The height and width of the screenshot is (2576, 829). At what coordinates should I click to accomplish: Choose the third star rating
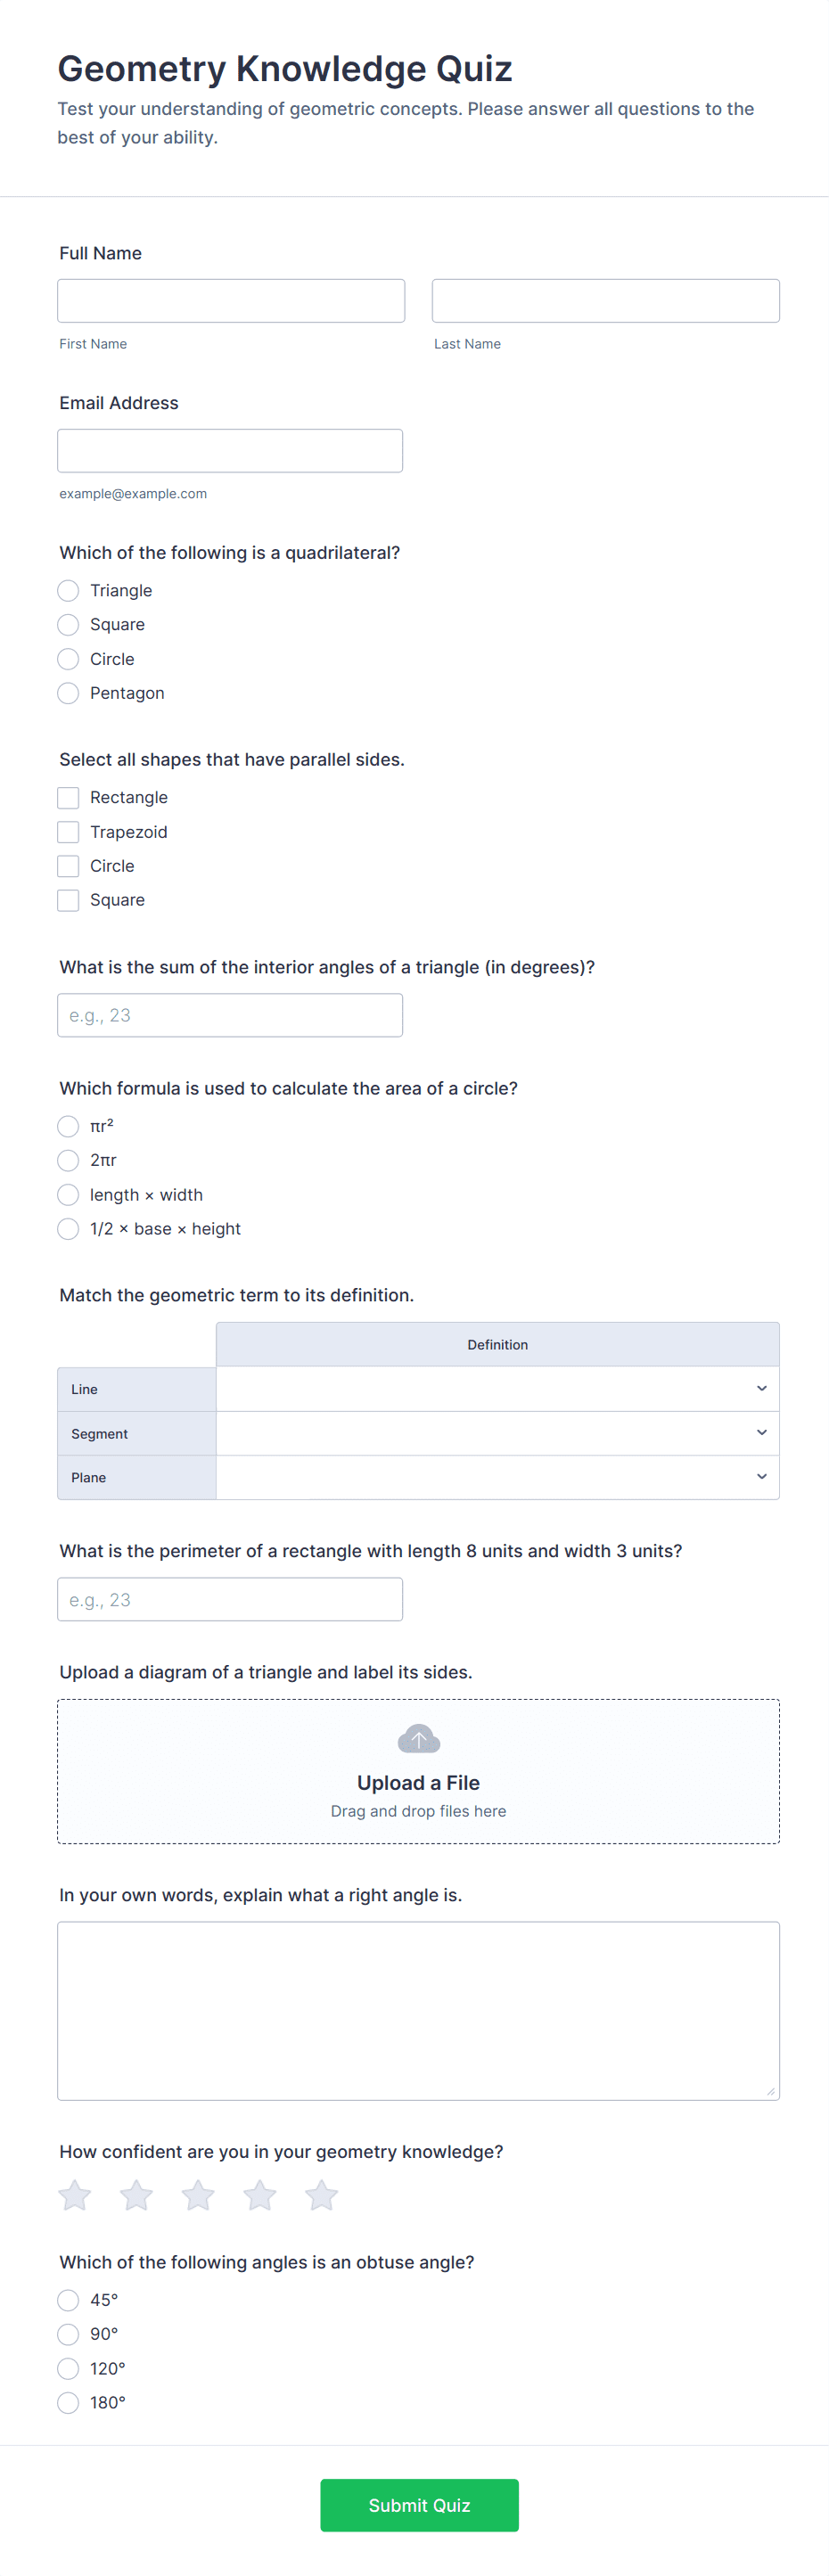pos(198,2195)
